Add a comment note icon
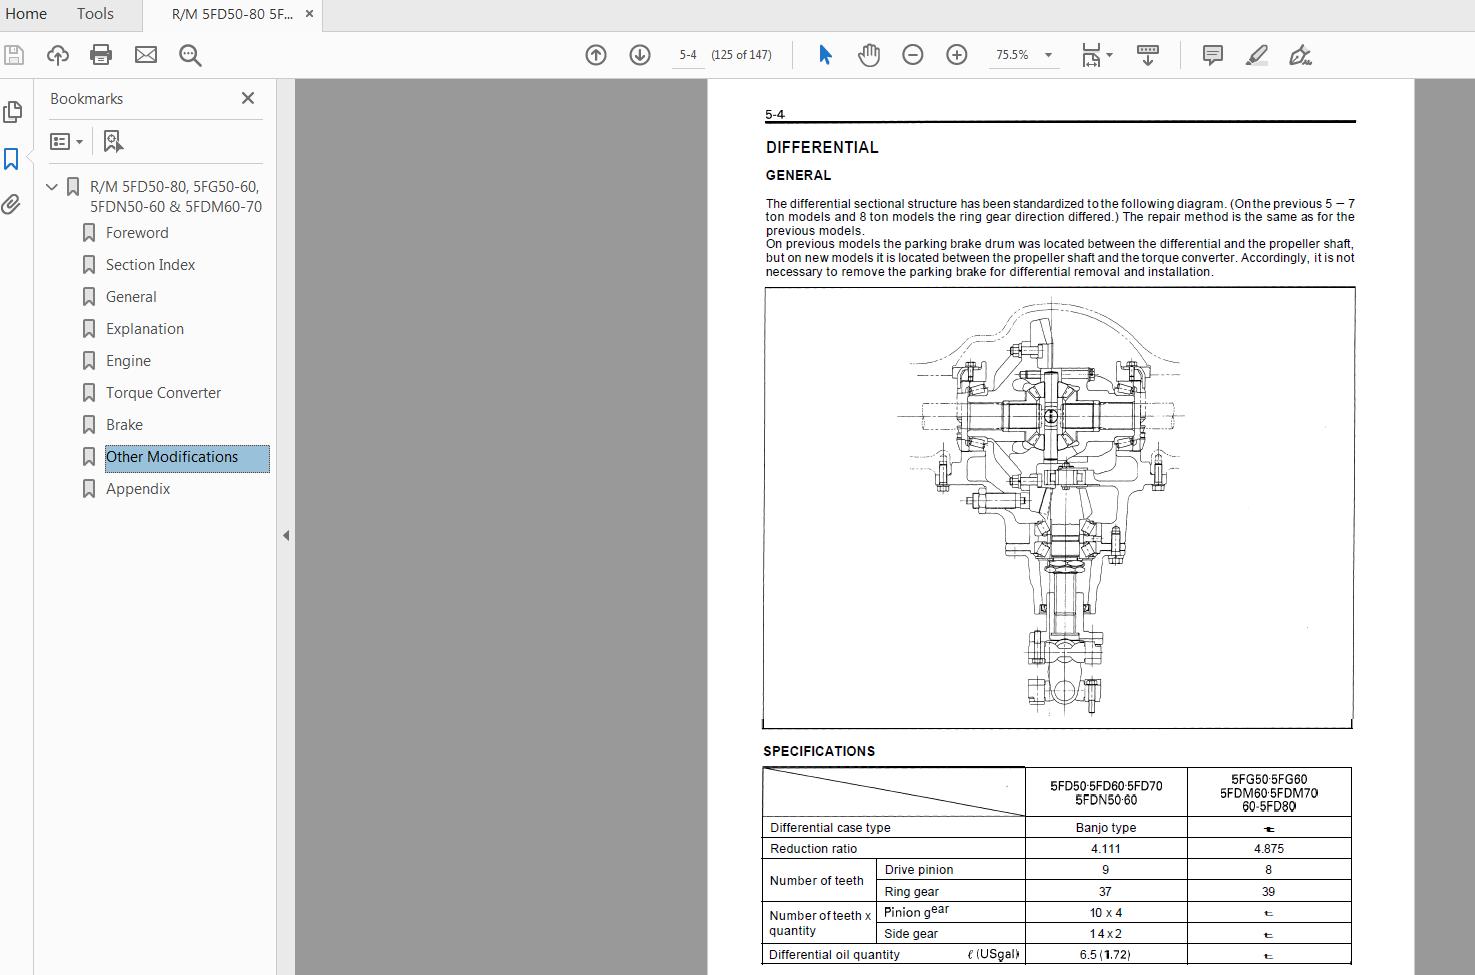The image size is (1475, 975). click(x=1213, y=55)
